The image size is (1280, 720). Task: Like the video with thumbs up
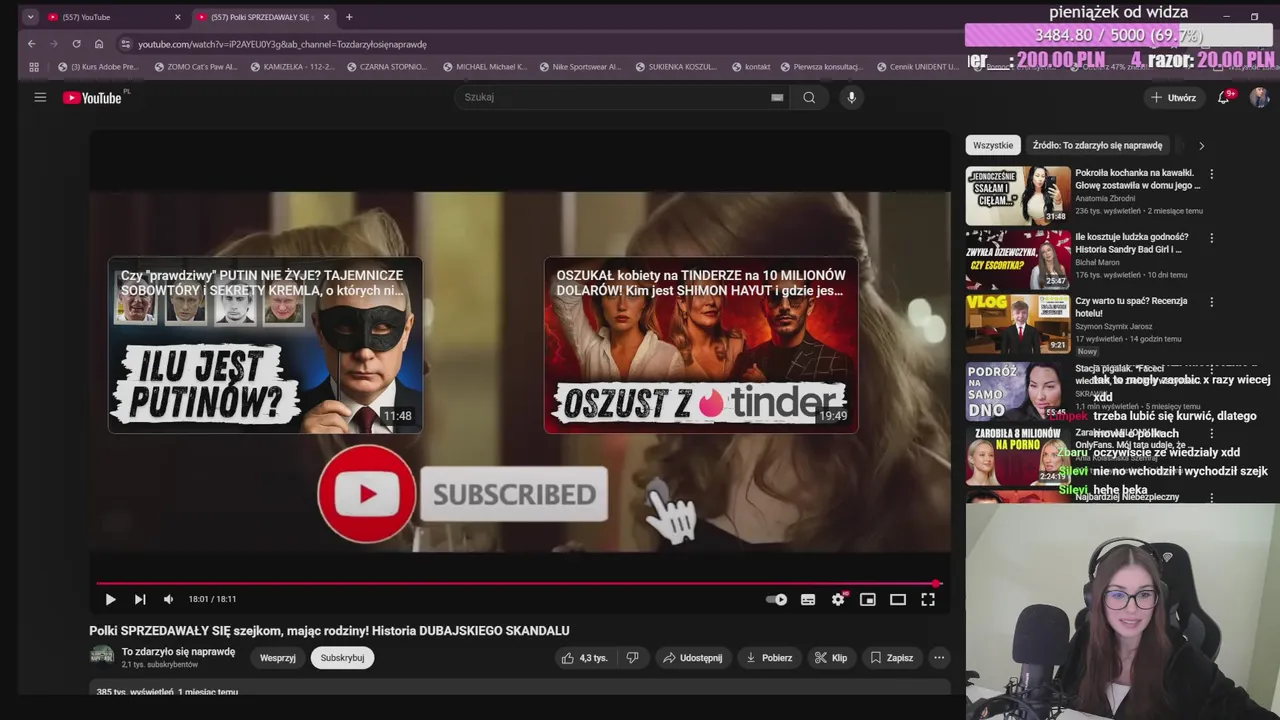click(x=584, y=658)
